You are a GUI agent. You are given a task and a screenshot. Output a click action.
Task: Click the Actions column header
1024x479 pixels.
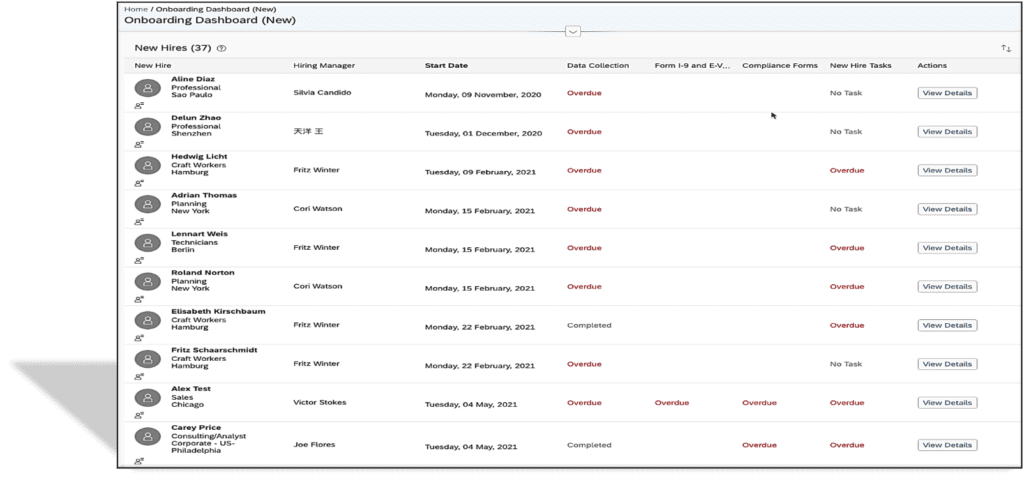click(x=931, y=65)
